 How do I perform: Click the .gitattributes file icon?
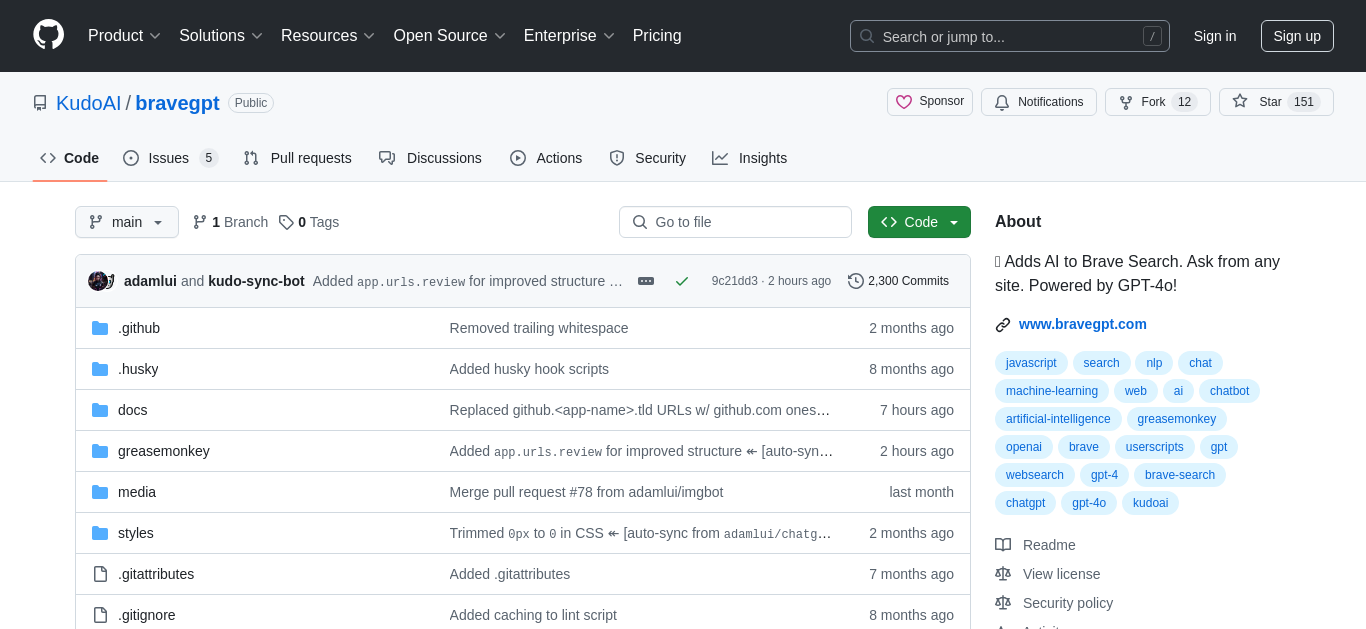tap(100, 574)
